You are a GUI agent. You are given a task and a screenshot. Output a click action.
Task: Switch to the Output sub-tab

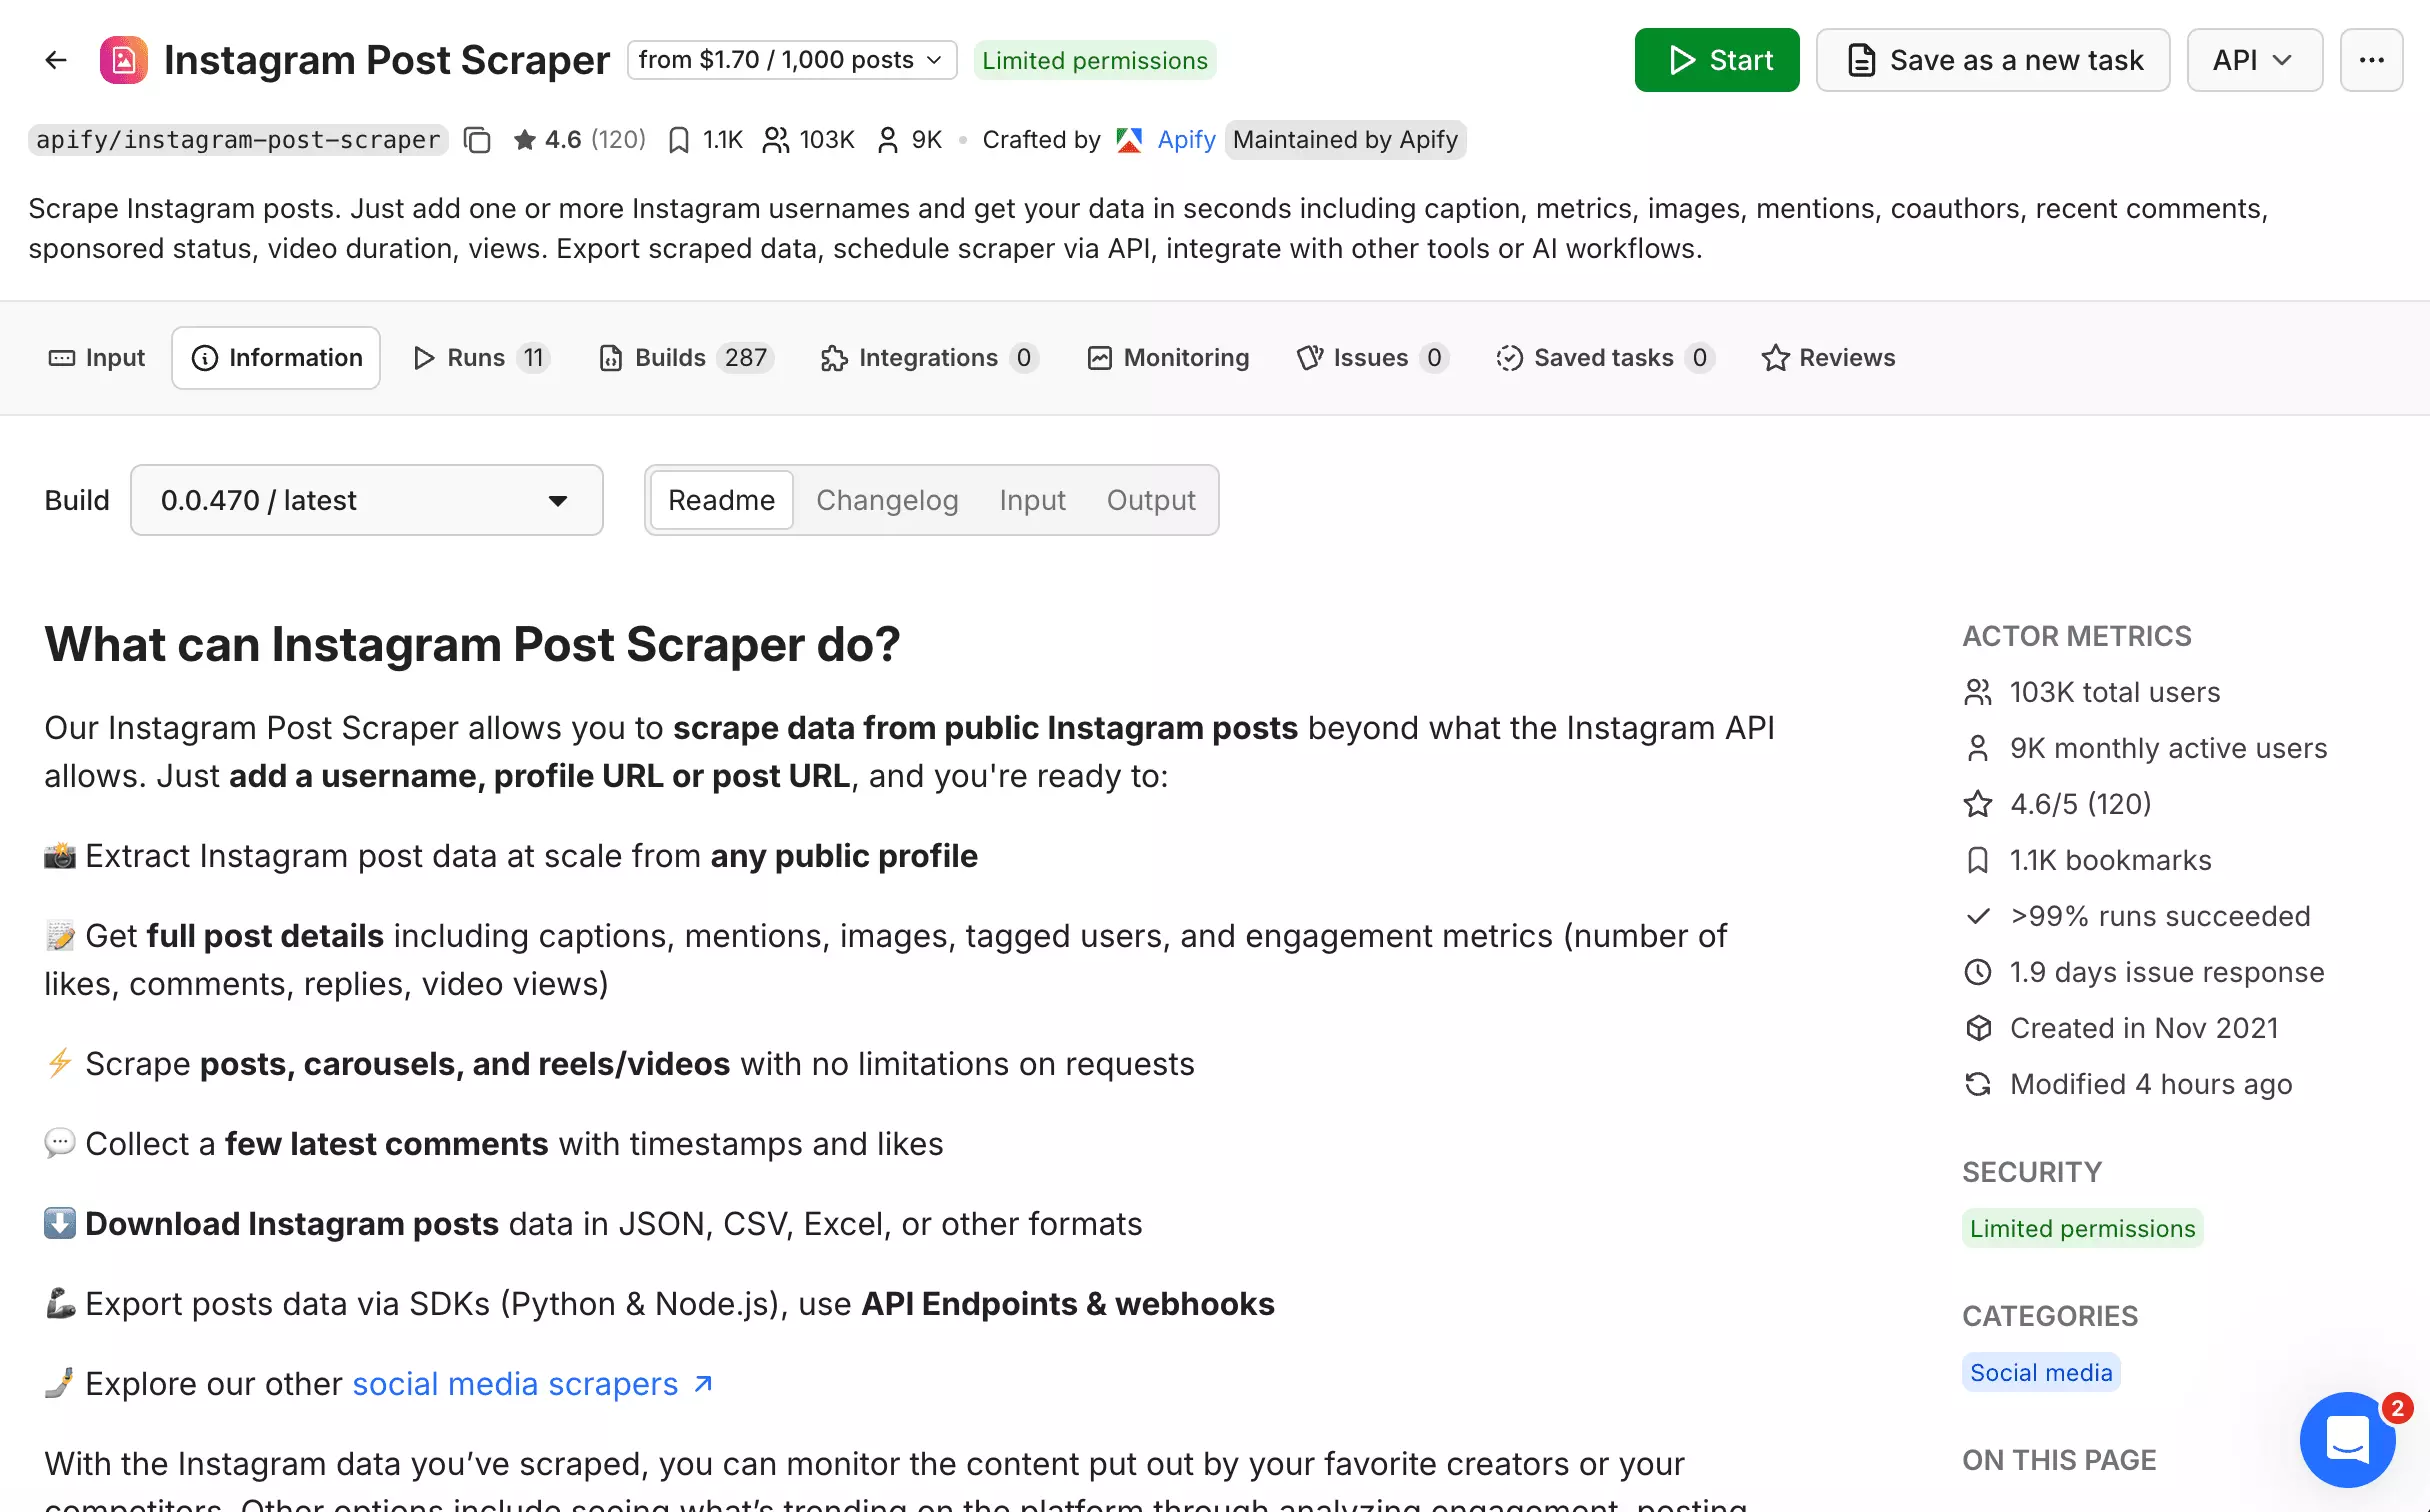click(x=1151, y=500)
